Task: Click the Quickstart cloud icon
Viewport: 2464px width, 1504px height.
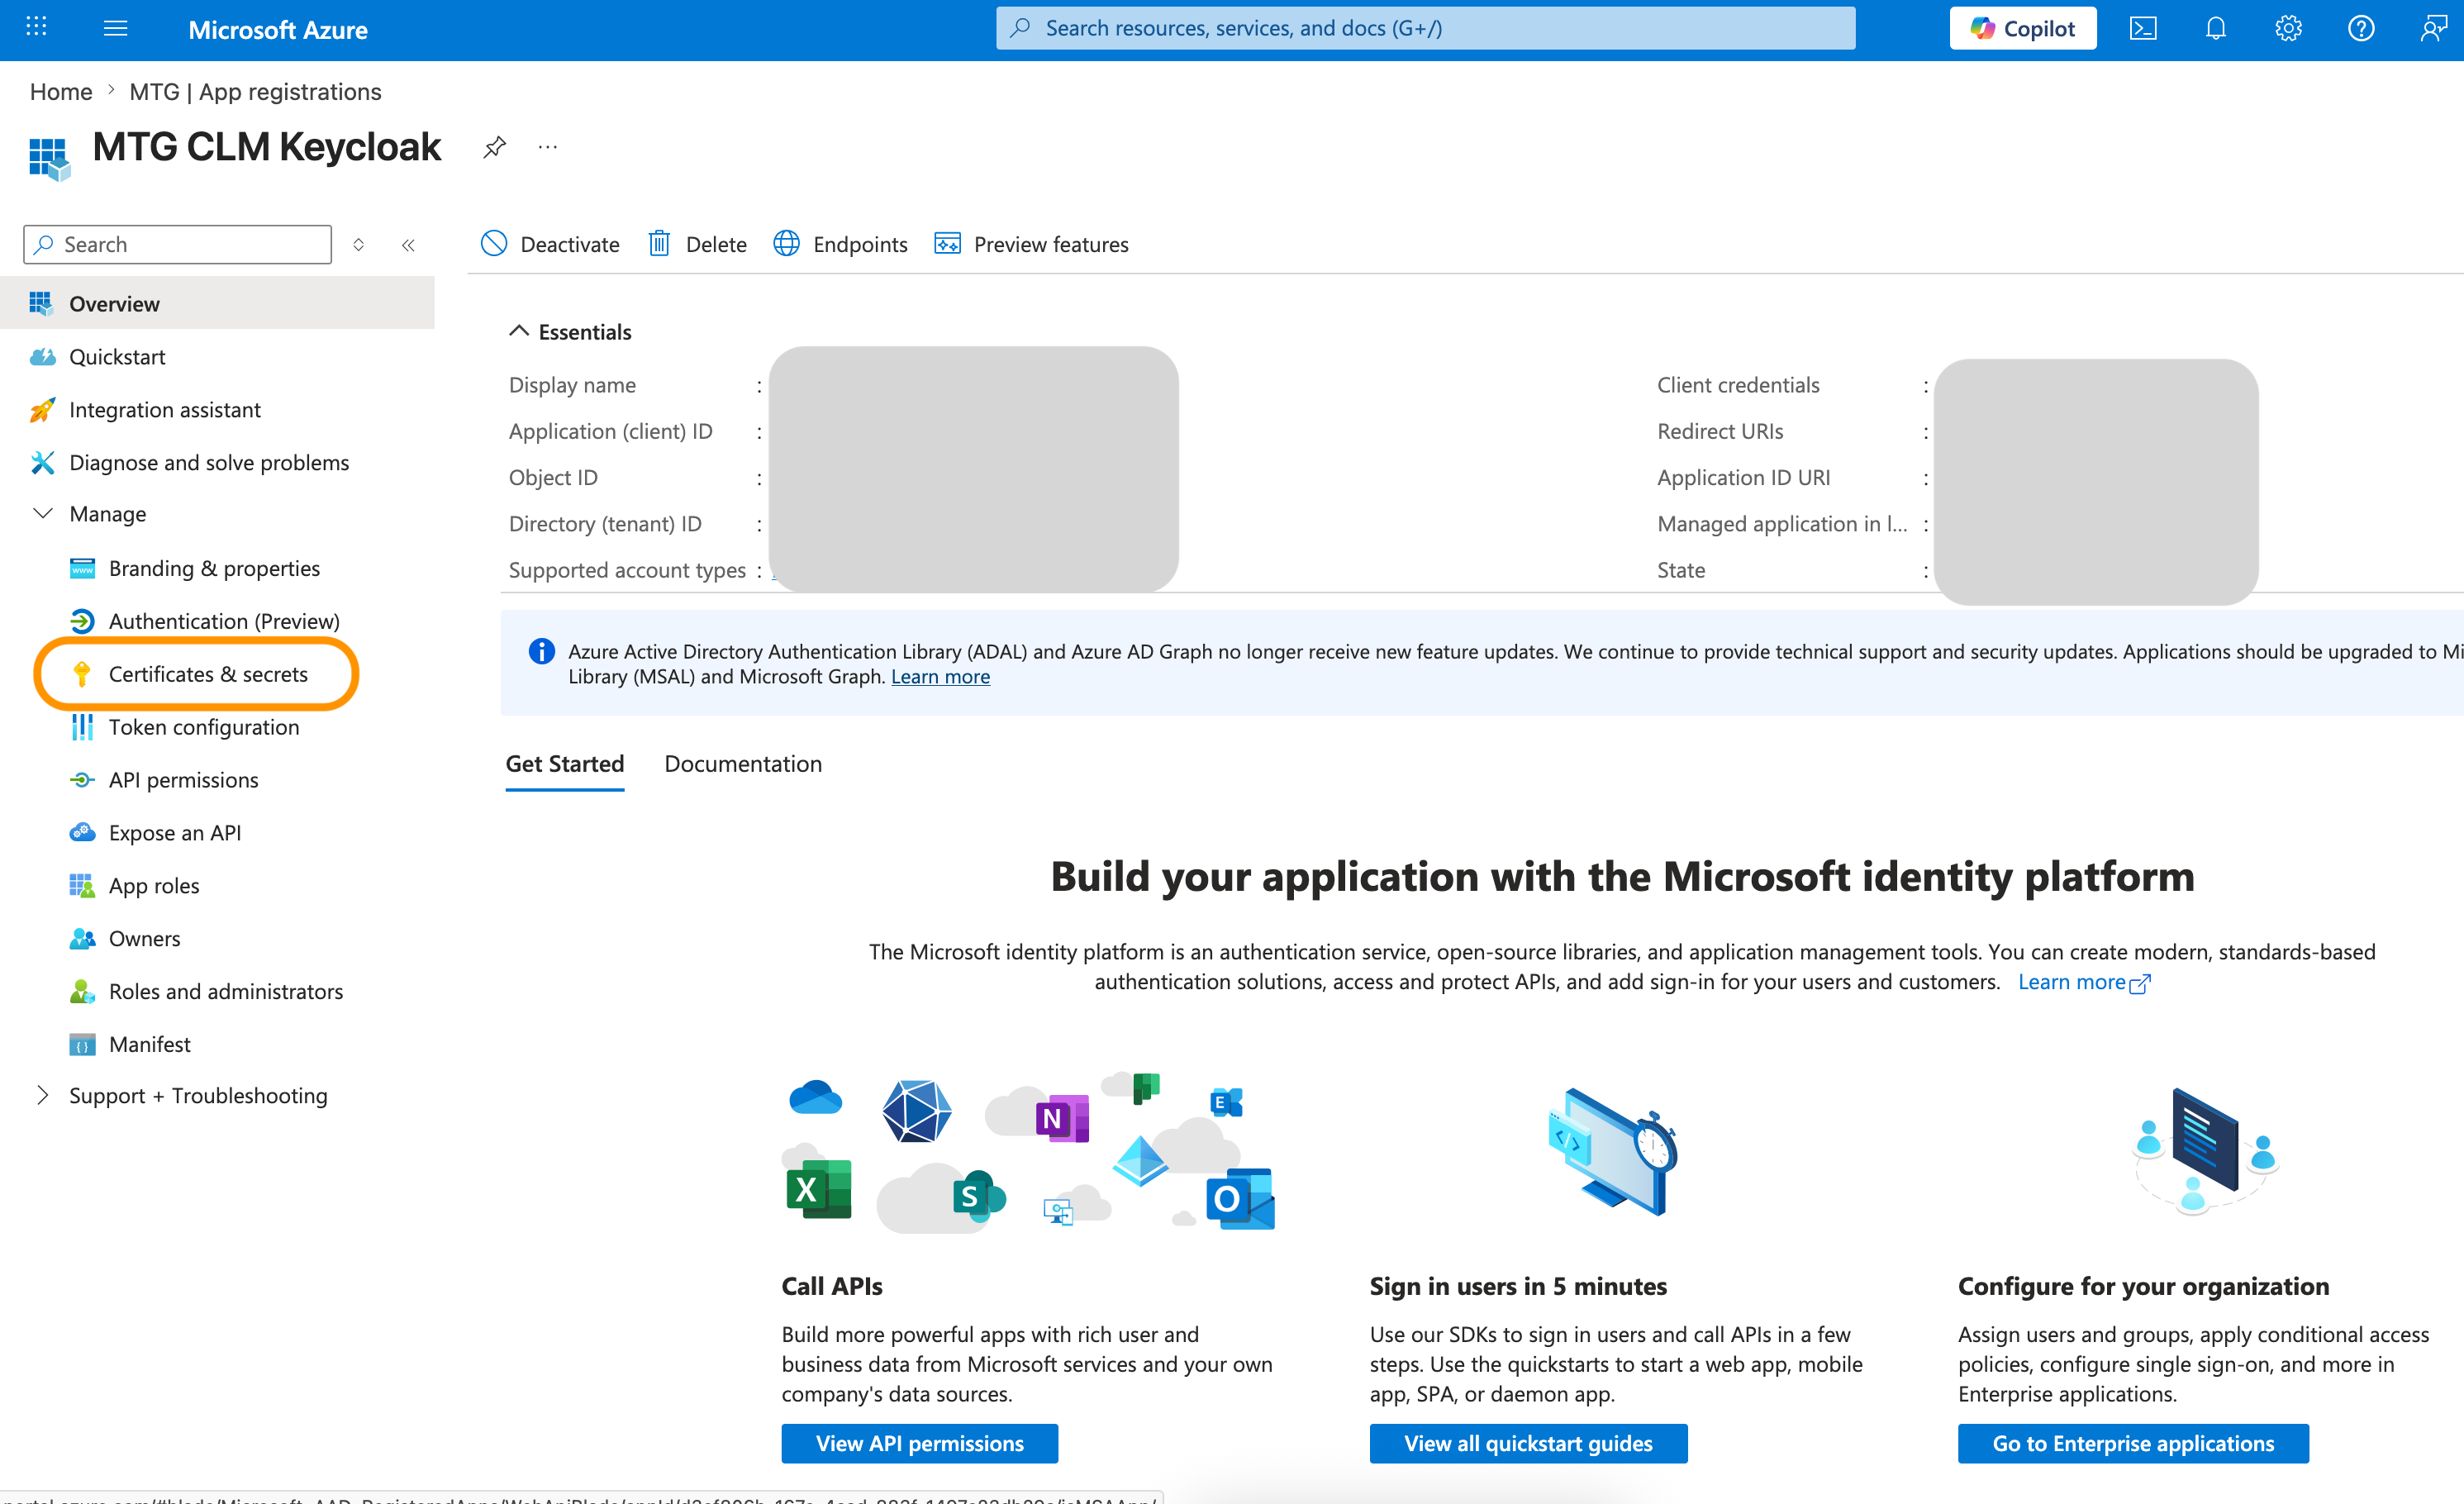Action: tap(42, 357)
